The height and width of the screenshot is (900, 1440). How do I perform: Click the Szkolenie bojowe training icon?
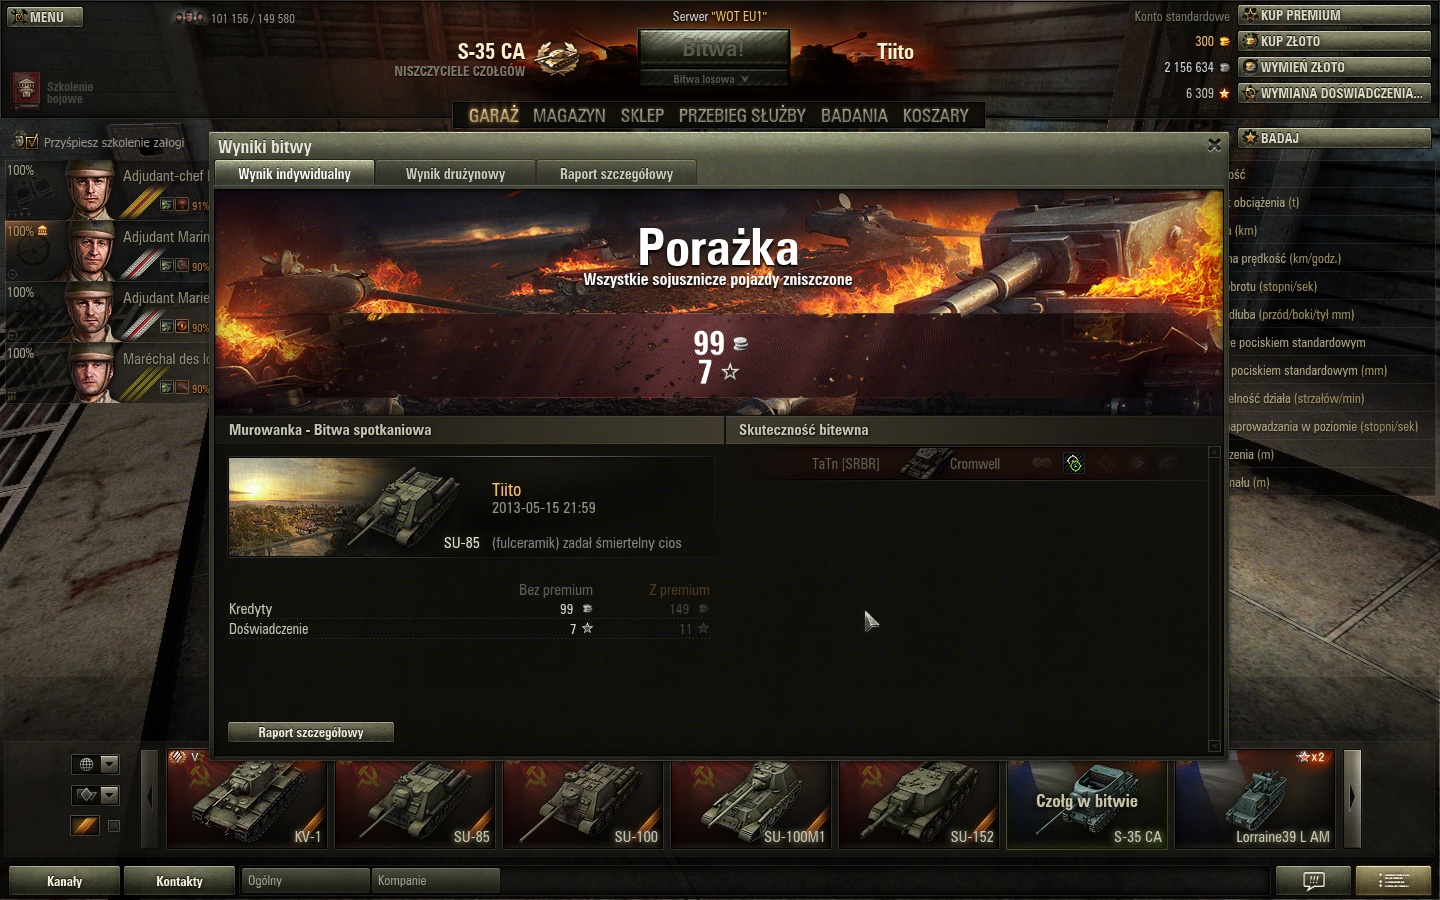(x=26, y=90)
